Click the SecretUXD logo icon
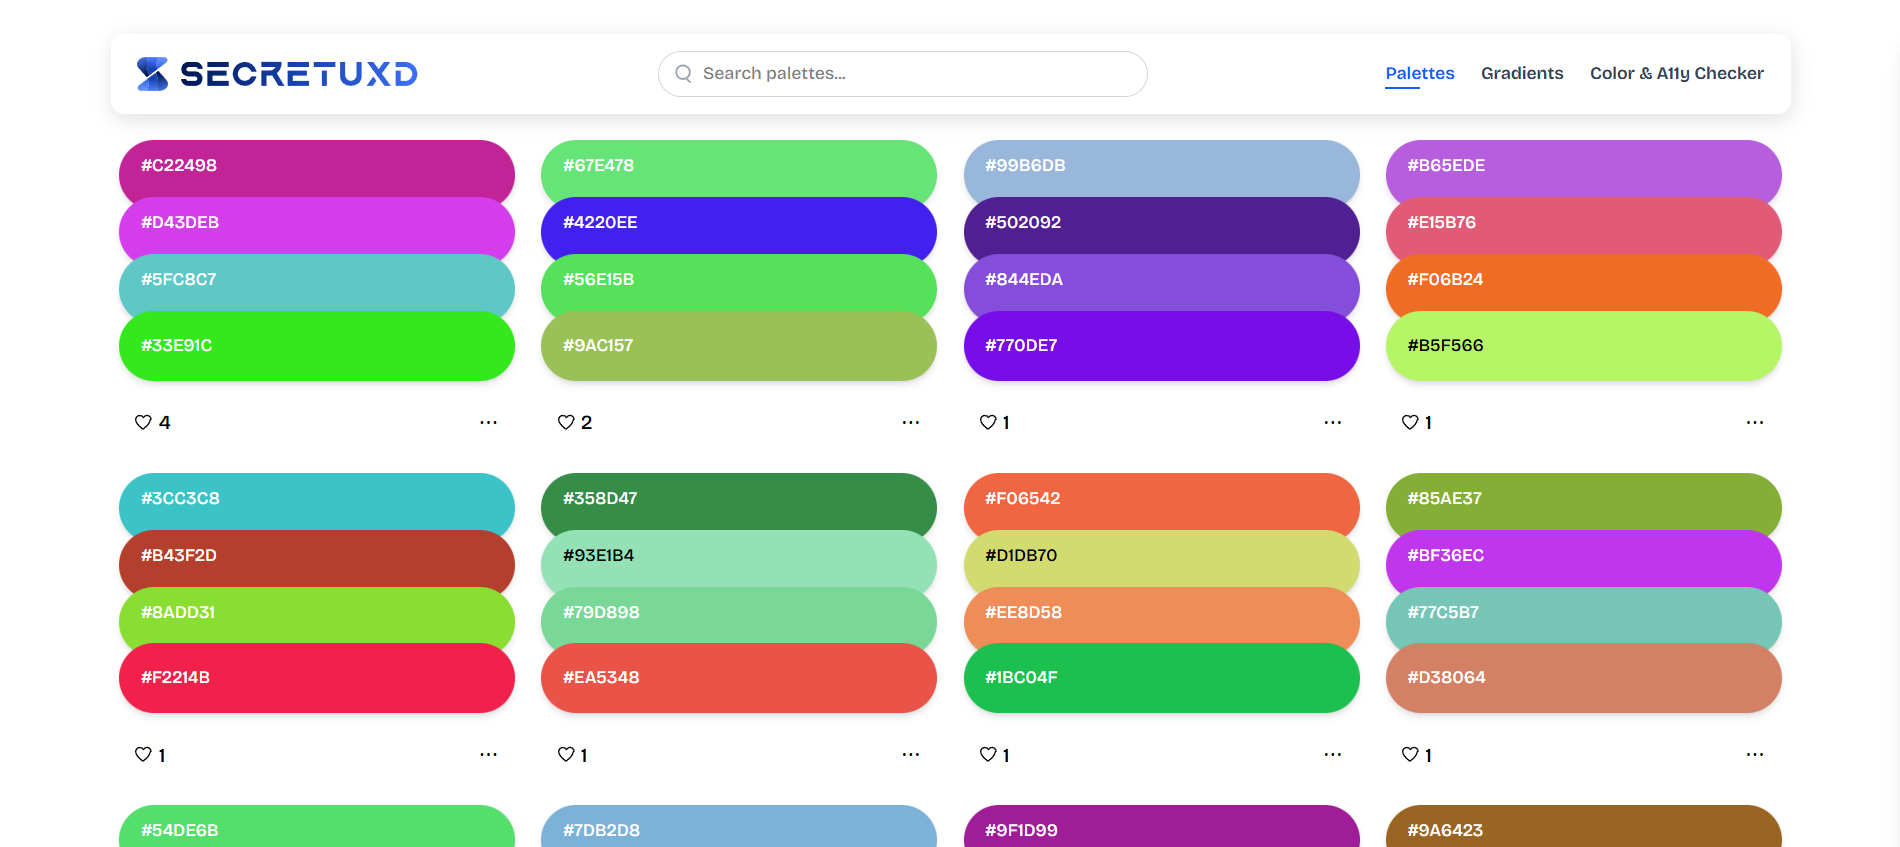The height and width of the screenshot is (847, 1900). pos(150,73)
